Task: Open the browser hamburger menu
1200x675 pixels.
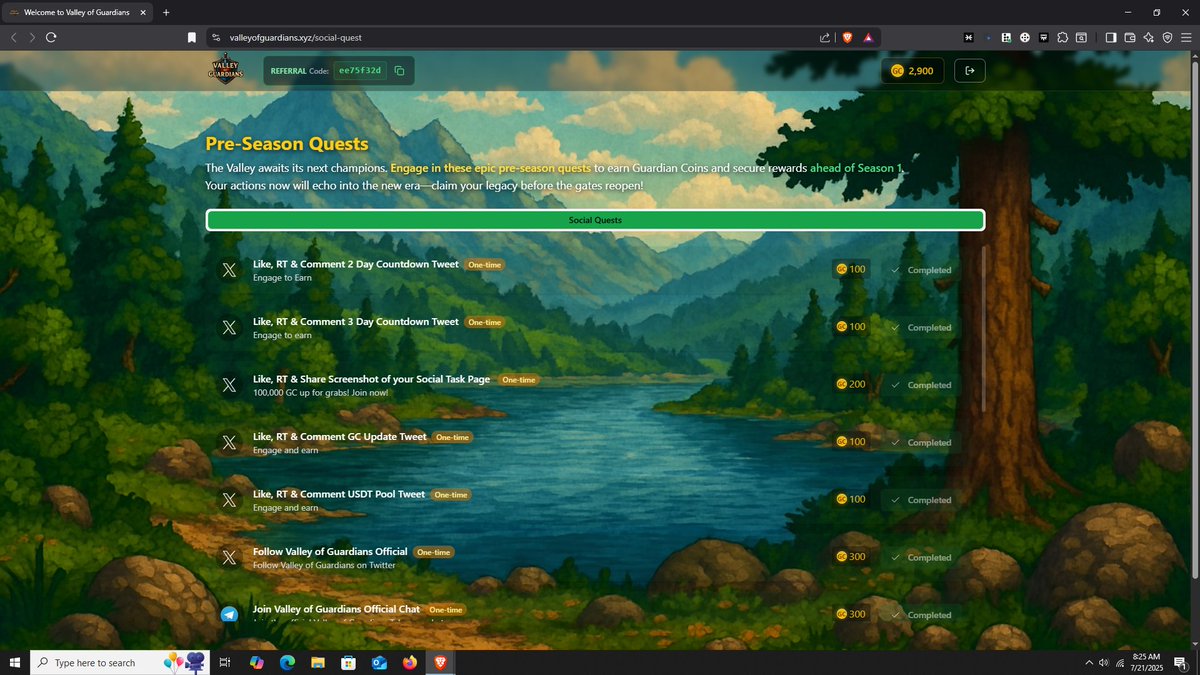Action: pos(1186,38)
